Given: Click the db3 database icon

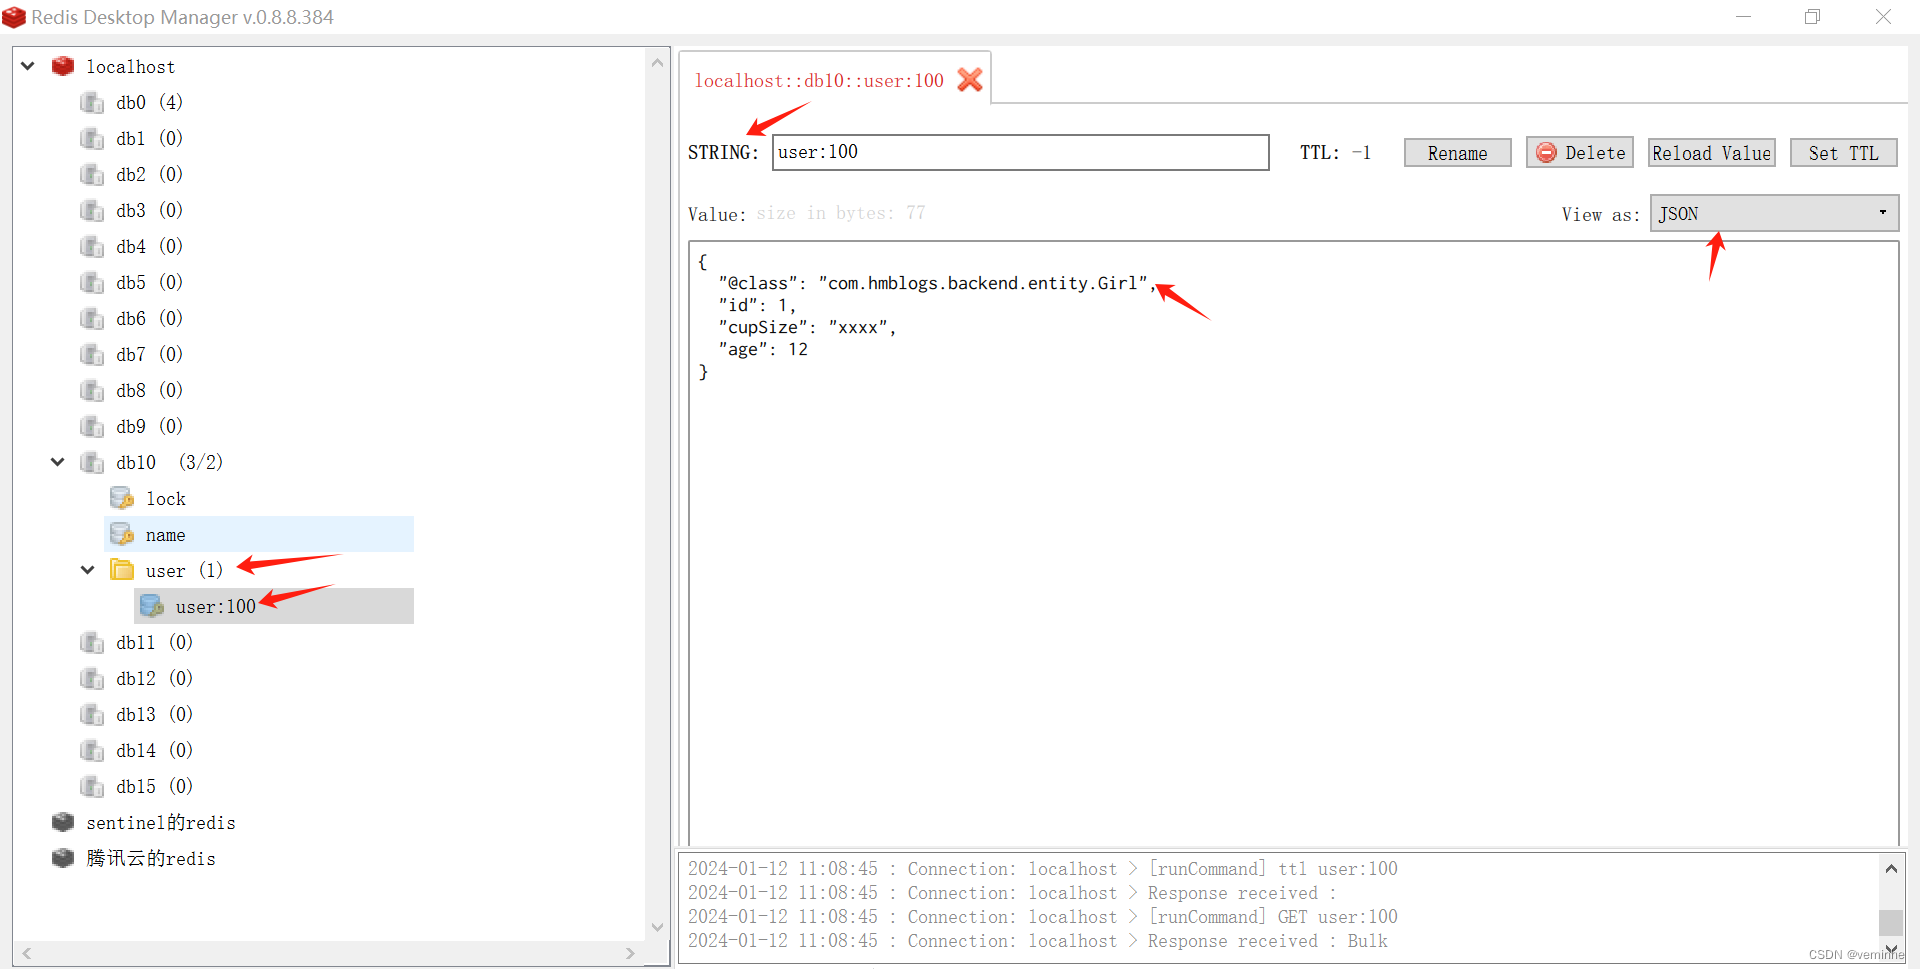Looking at the screenshot, I should click(92, 210).
